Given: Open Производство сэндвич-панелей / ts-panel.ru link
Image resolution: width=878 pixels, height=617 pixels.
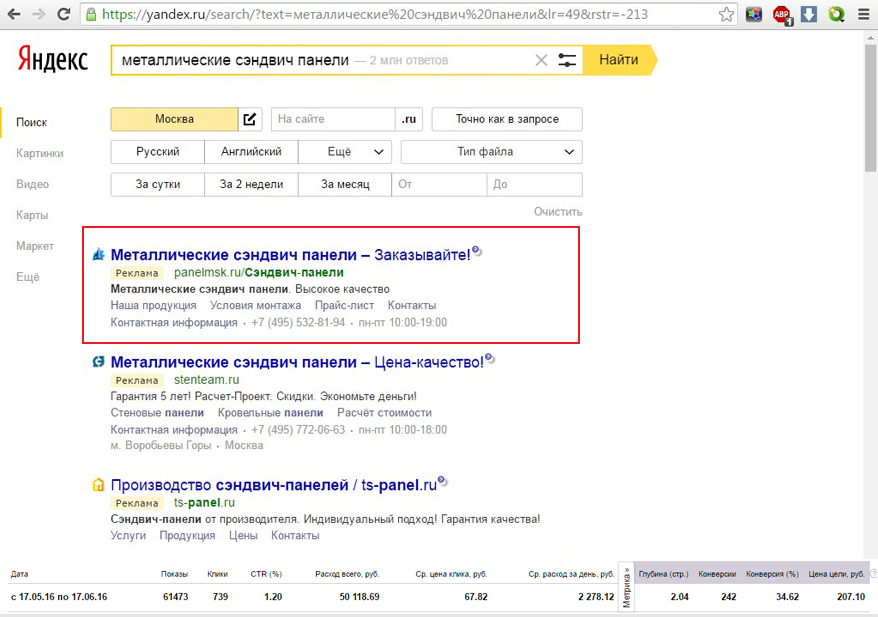Looking at the screenshot, I should (x=273, y=485).
